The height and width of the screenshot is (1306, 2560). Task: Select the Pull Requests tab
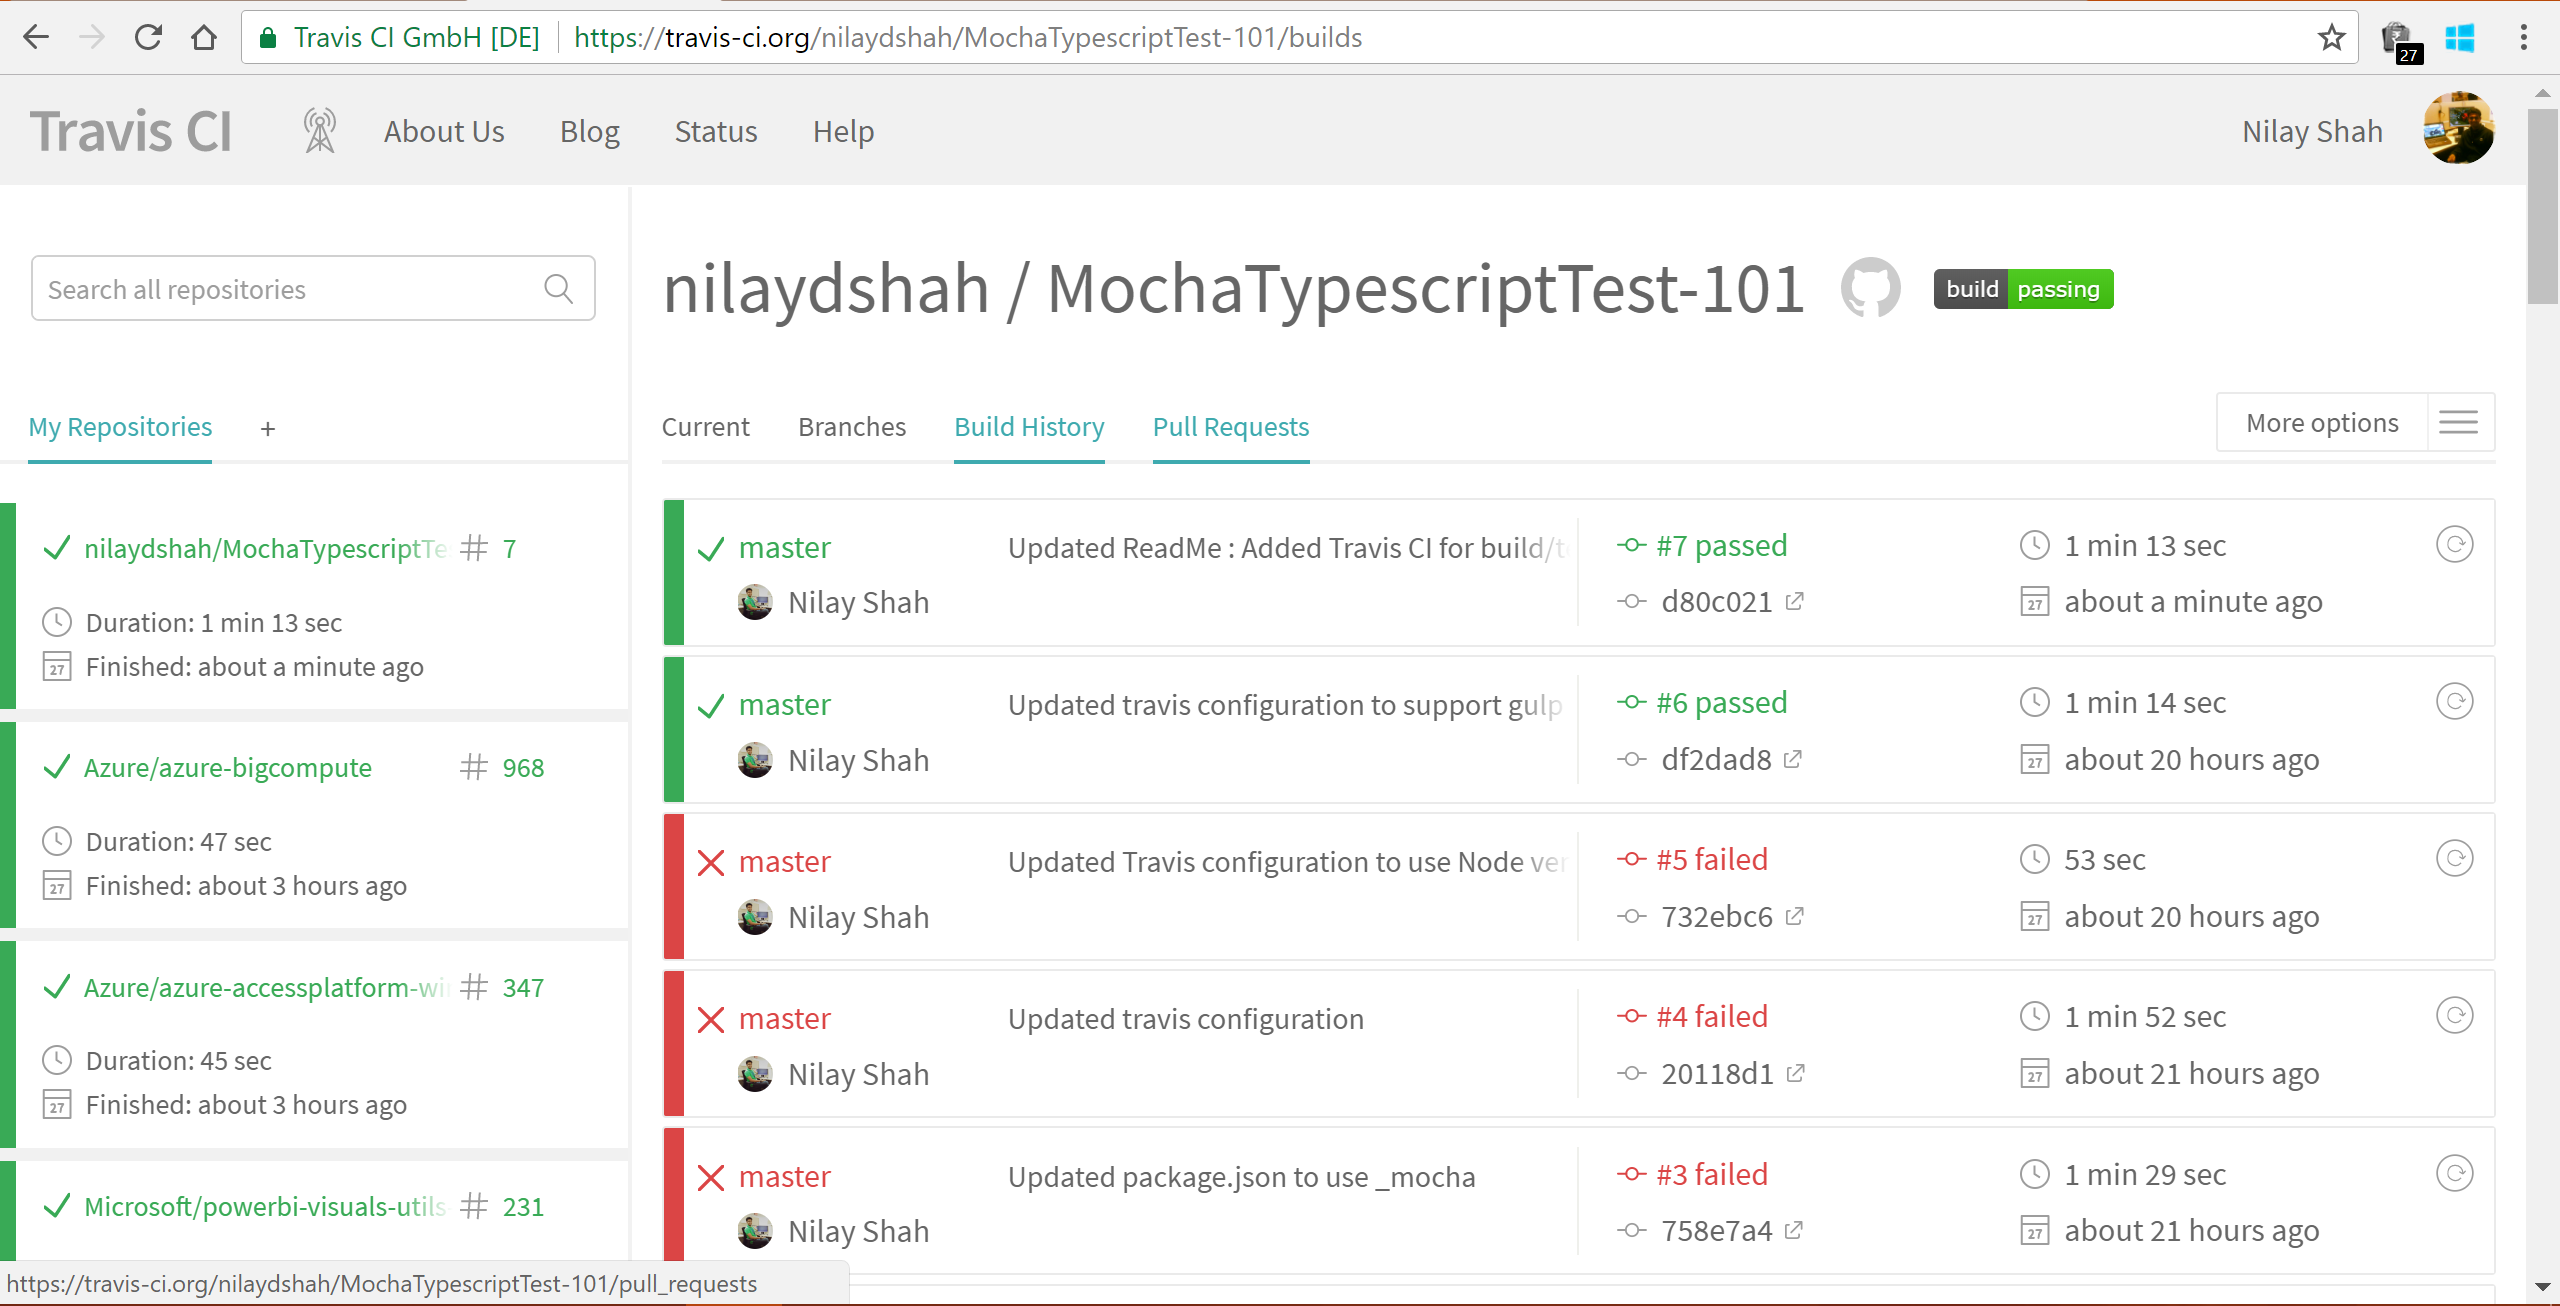pyautogui.click(x=1233, y=426)
